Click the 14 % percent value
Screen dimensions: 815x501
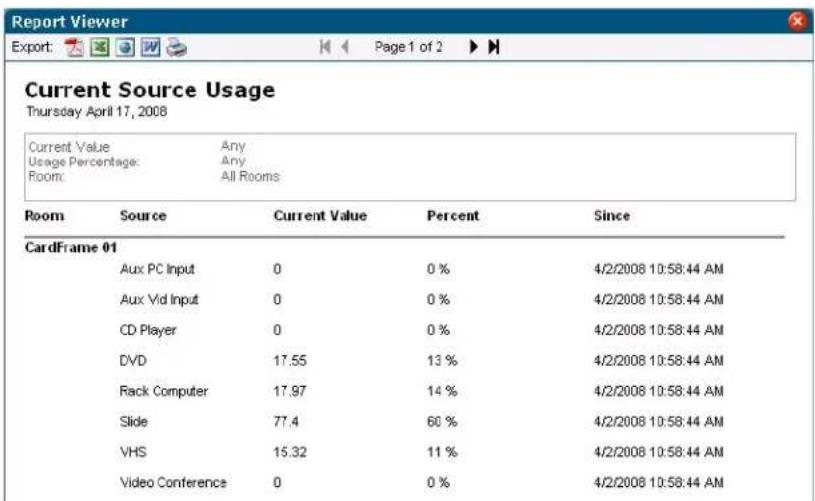coord(442,391)
